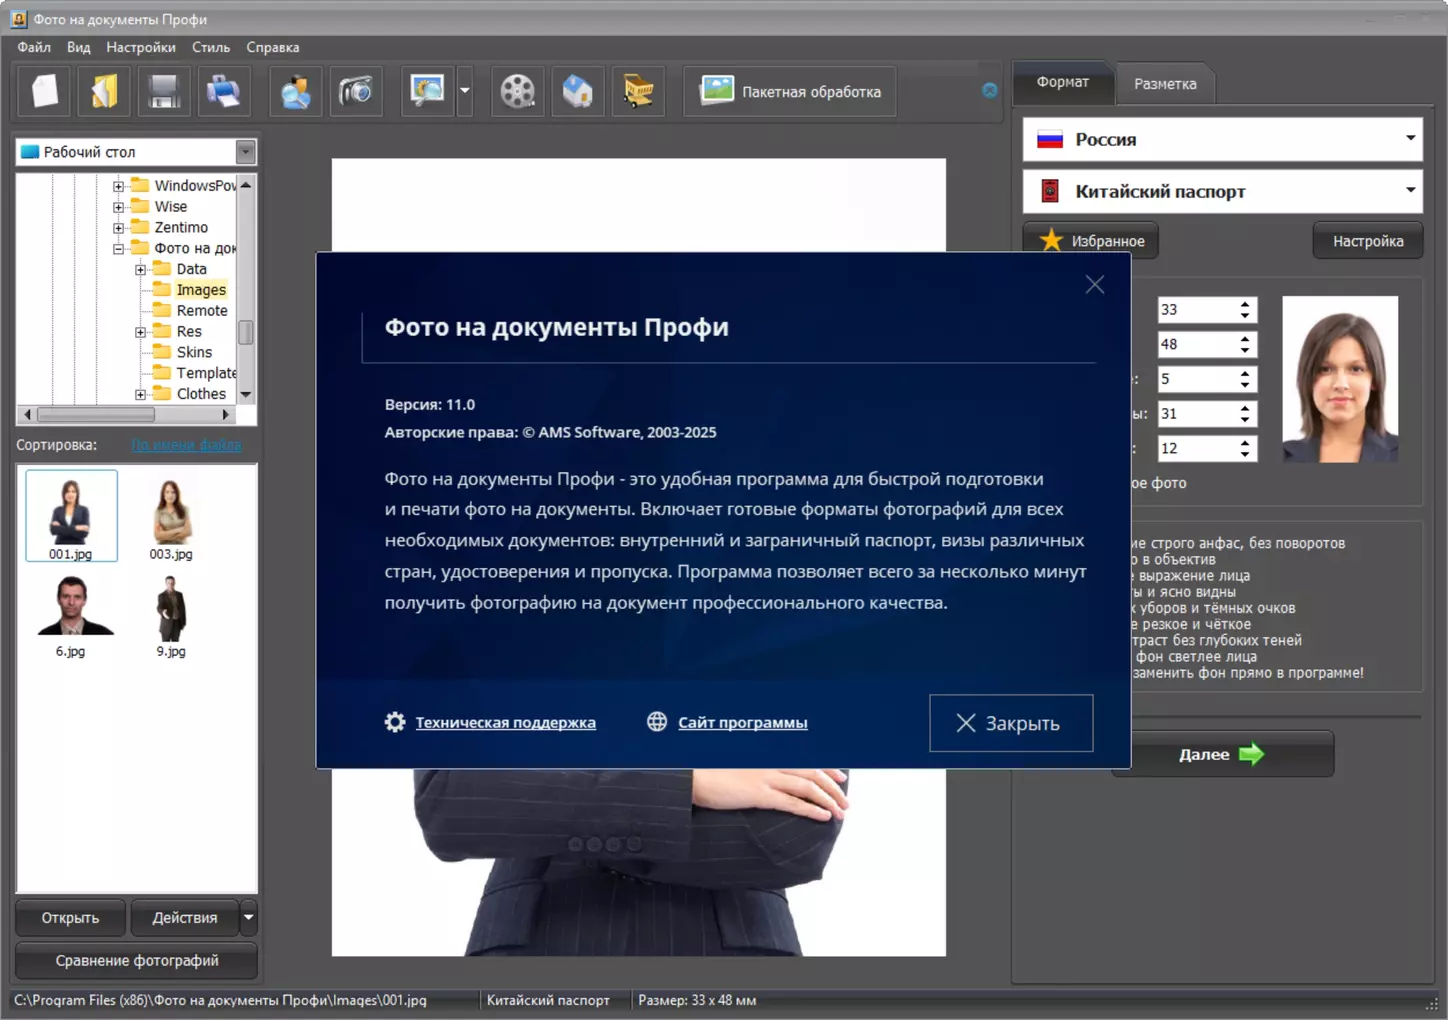Image resolution: width=1448 pixels, height=1020 pixels.
Task: Click the house toolbar icon
Action: pyautogui.click(x=578, y=91)
